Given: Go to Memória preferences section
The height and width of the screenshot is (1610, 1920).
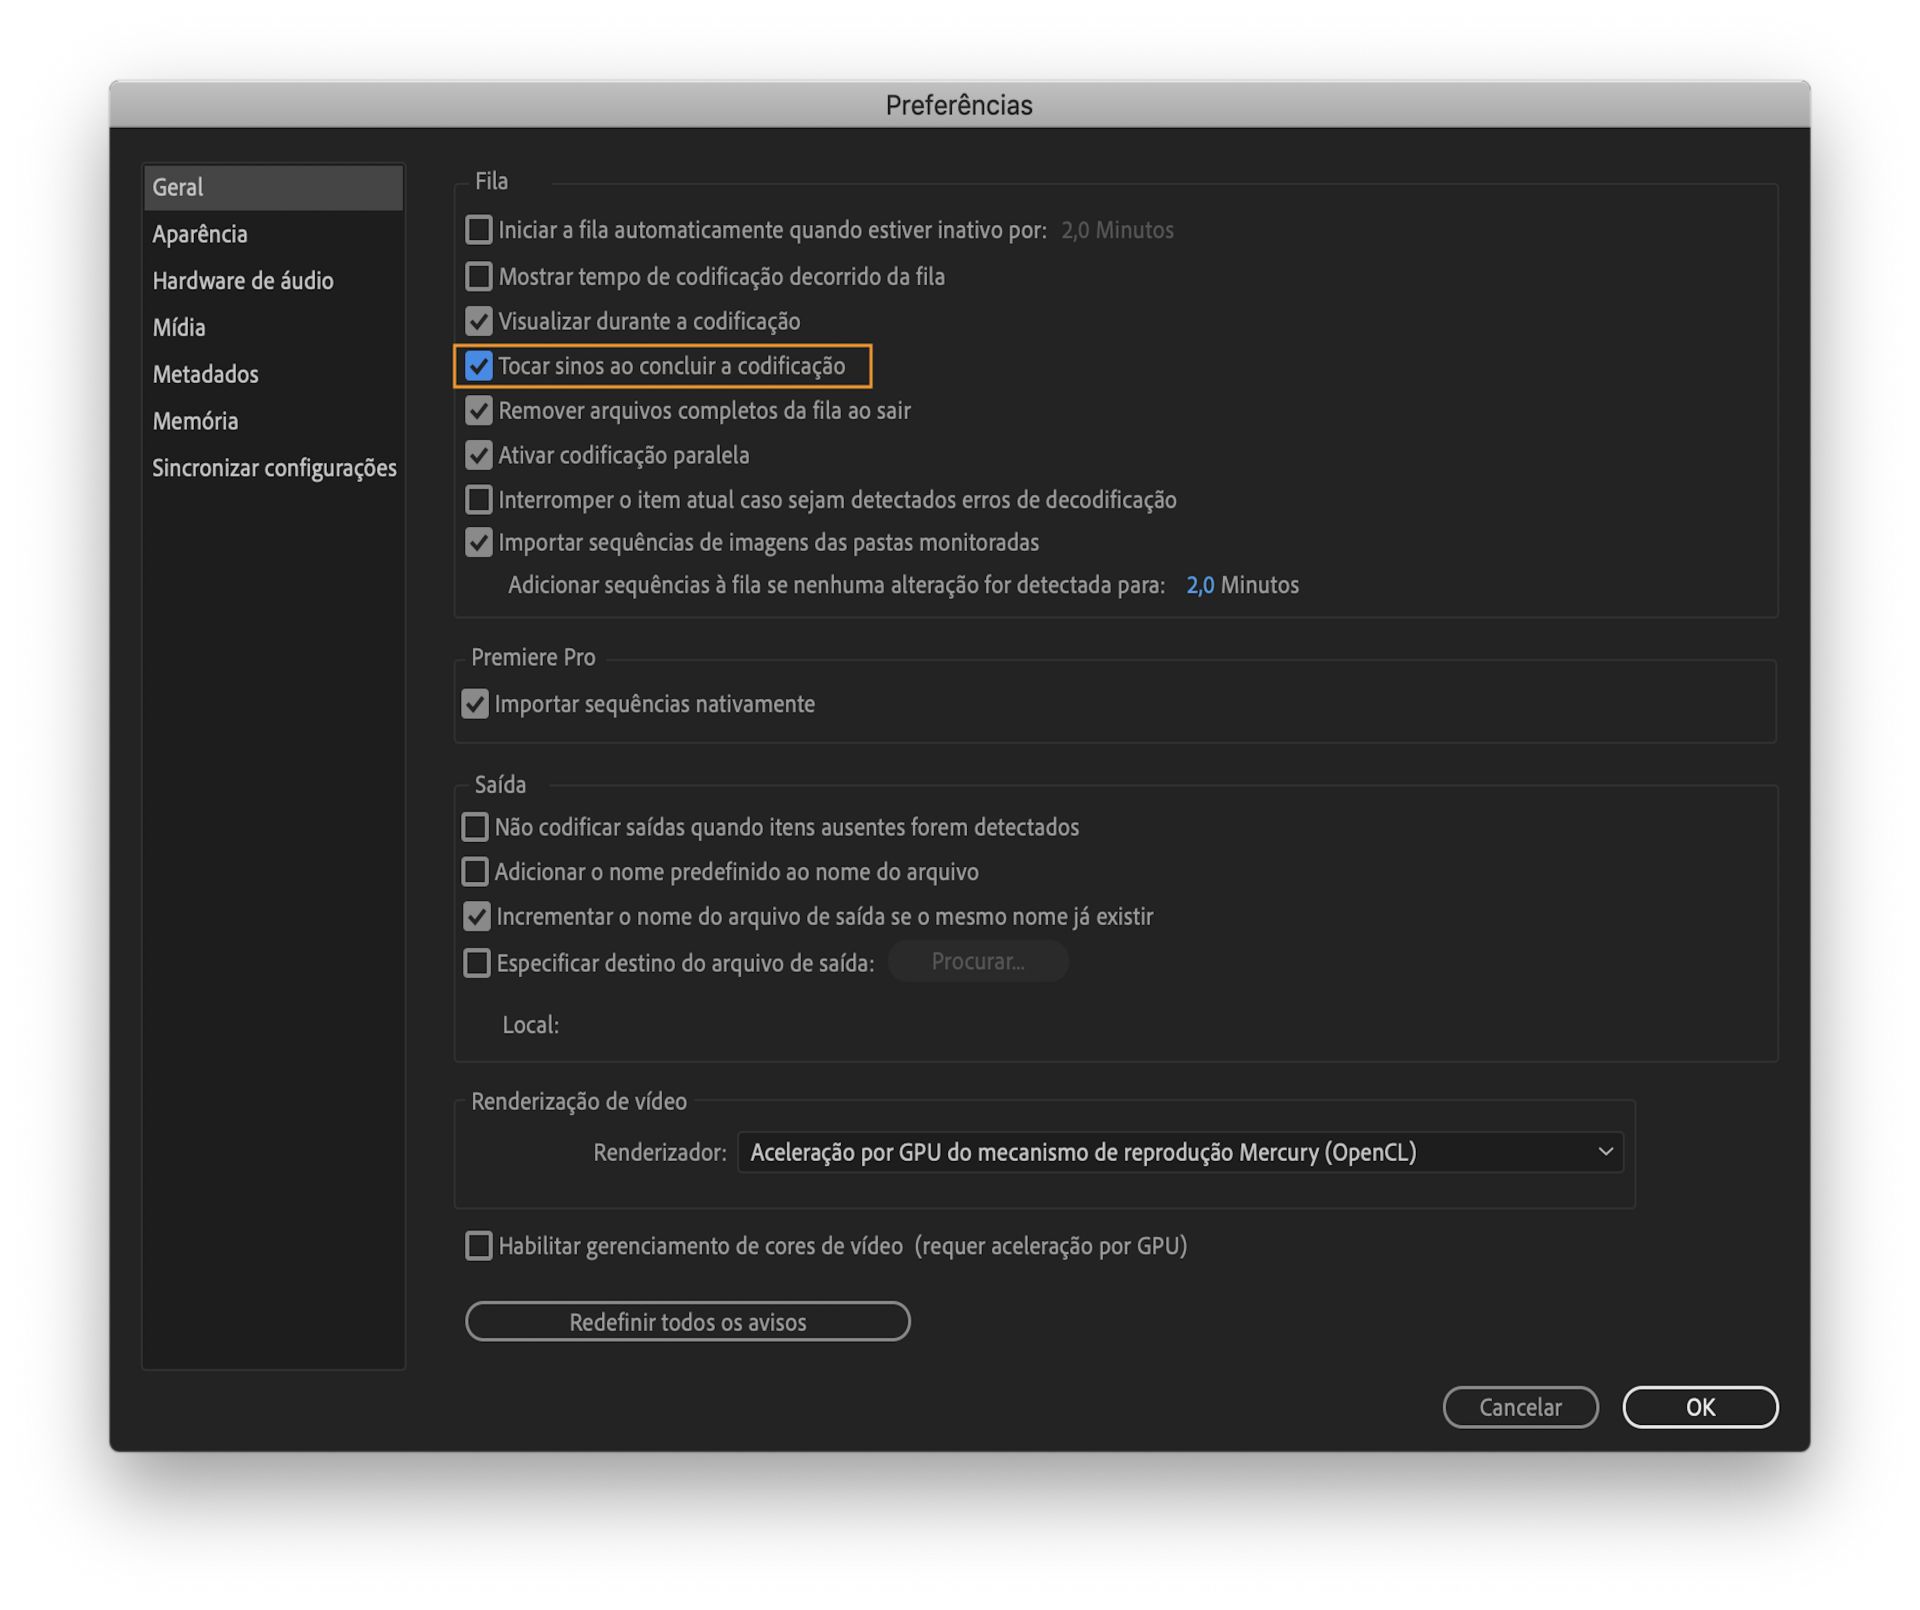Looking at the screenshot, I should click(x=195, y=421).
